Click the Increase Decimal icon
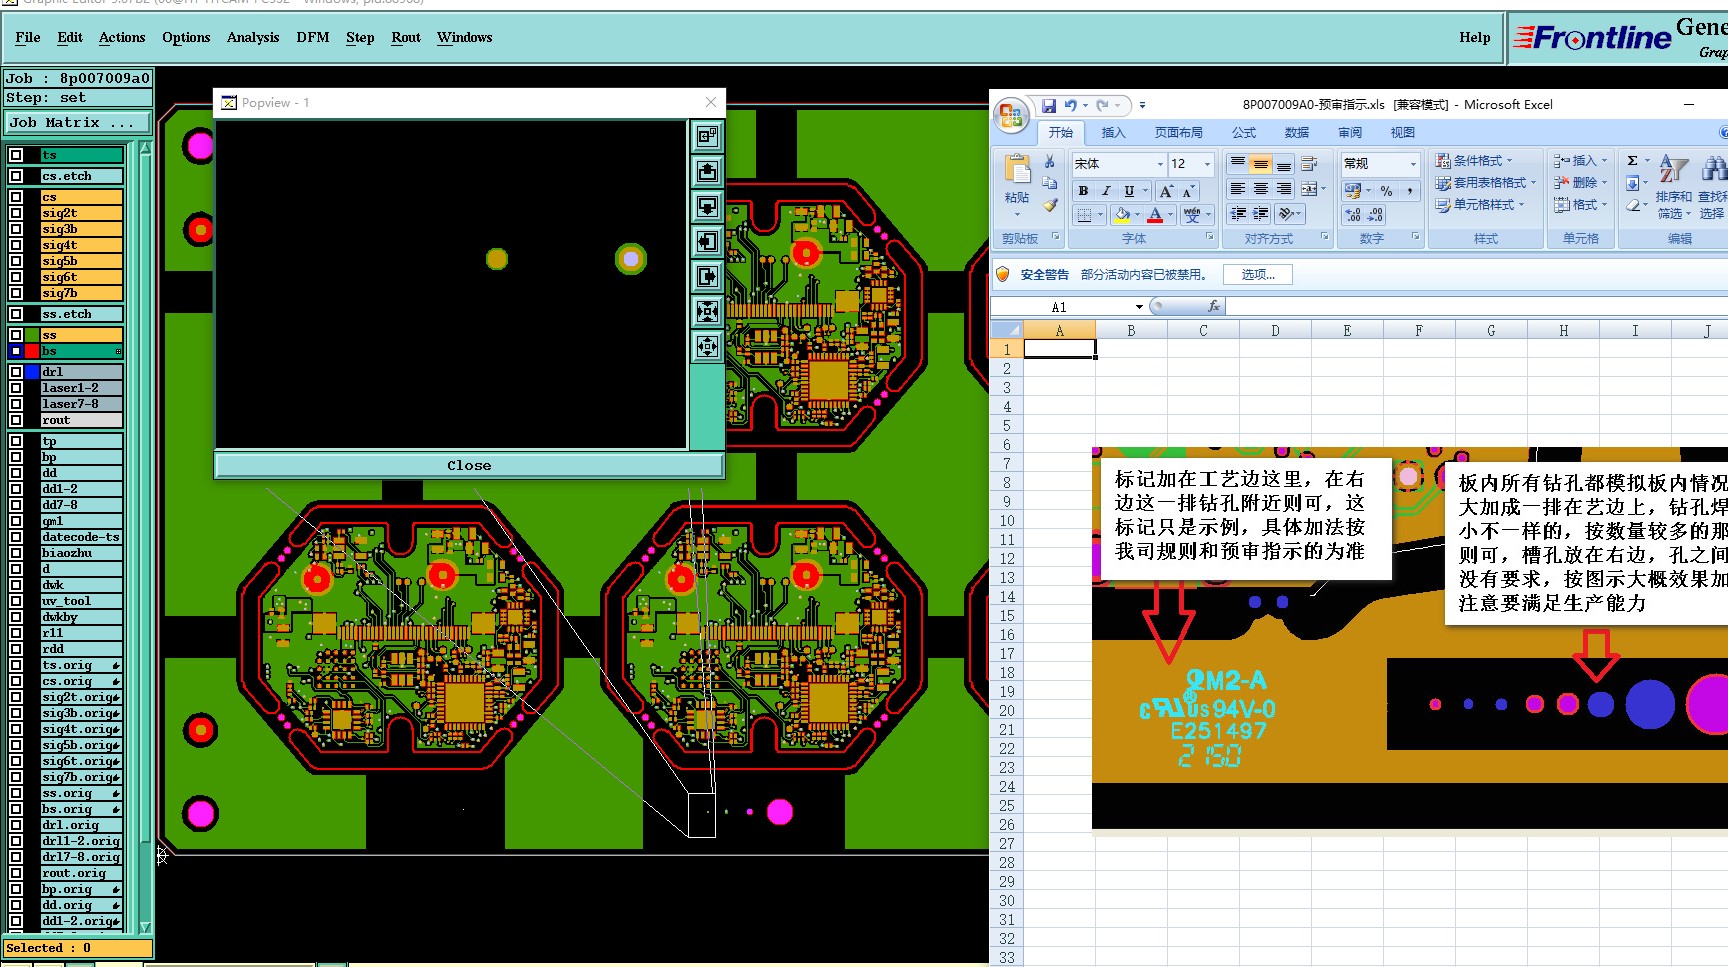Viewport: 1728px width, 967px height. point(1353,215)
